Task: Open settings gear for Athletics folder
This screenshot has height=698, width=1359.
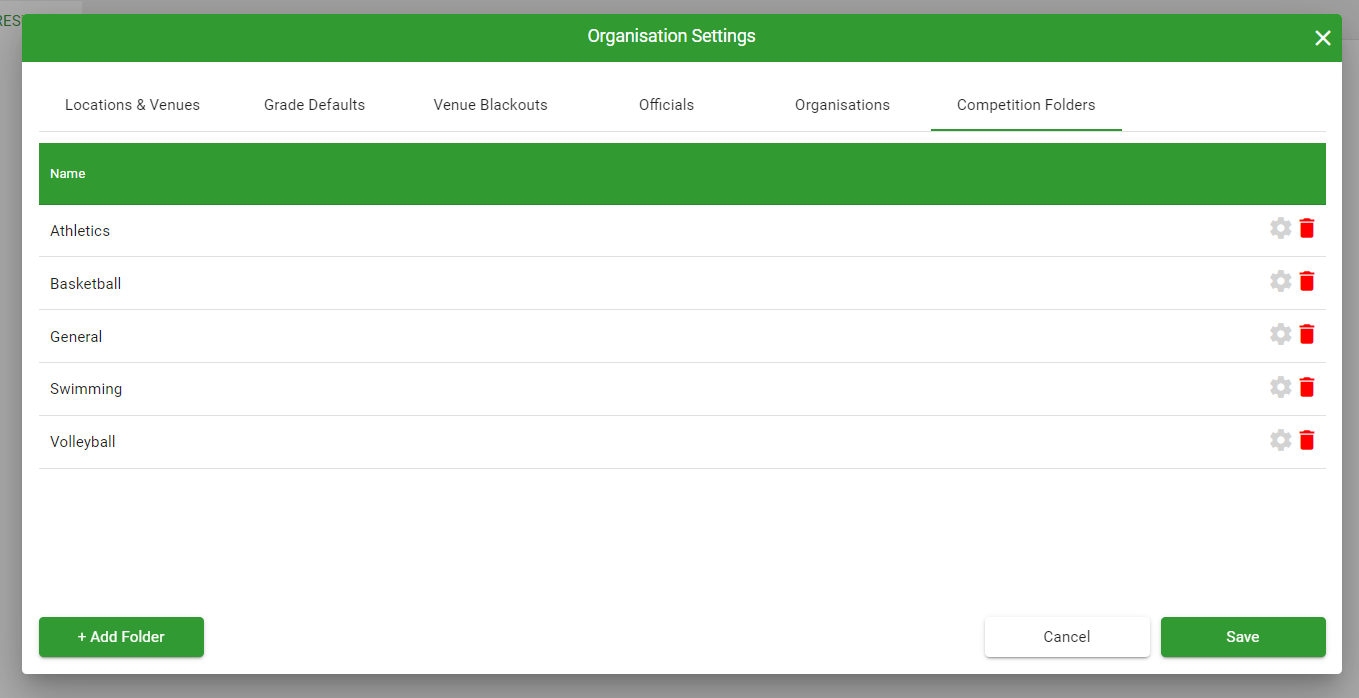Action: [x=1280, y=228]
